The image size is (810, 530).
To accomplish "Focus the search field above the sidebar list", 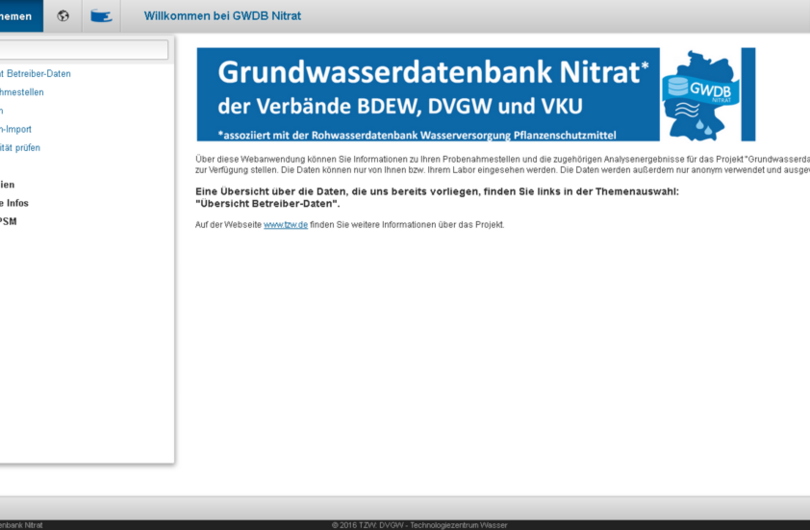I will pos(84,50).
